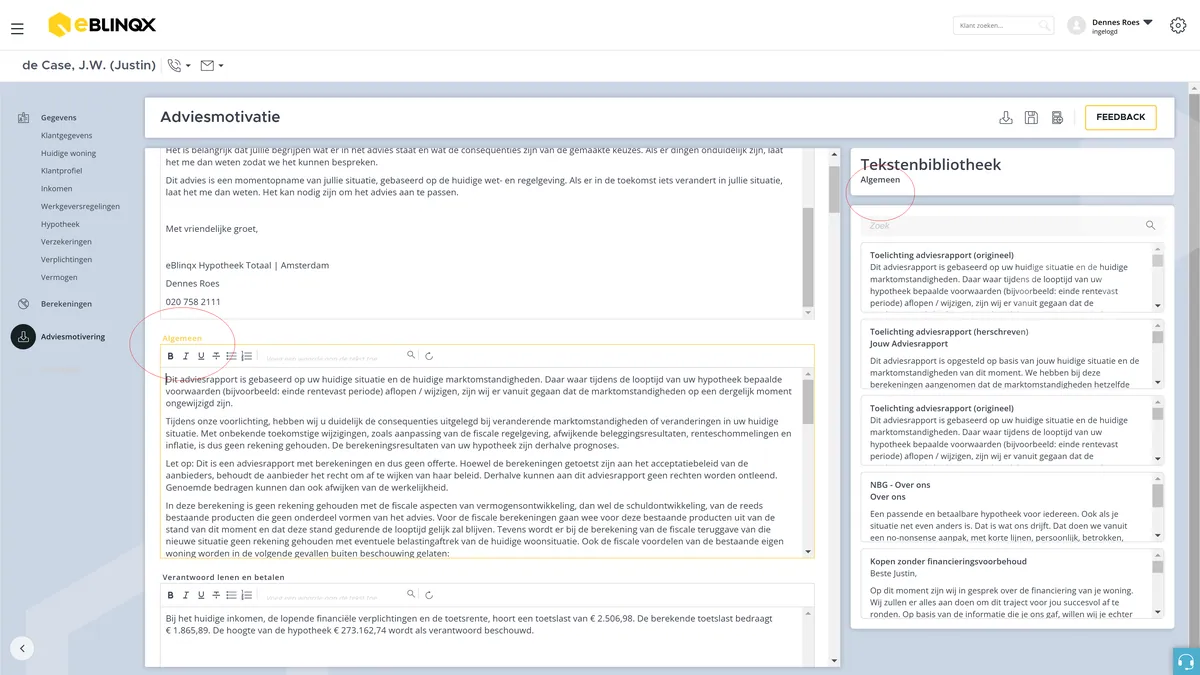Viewport: 1200px width, 675px height.
Task: Click the FEEDBACK button
Action: coord(1121,117)
